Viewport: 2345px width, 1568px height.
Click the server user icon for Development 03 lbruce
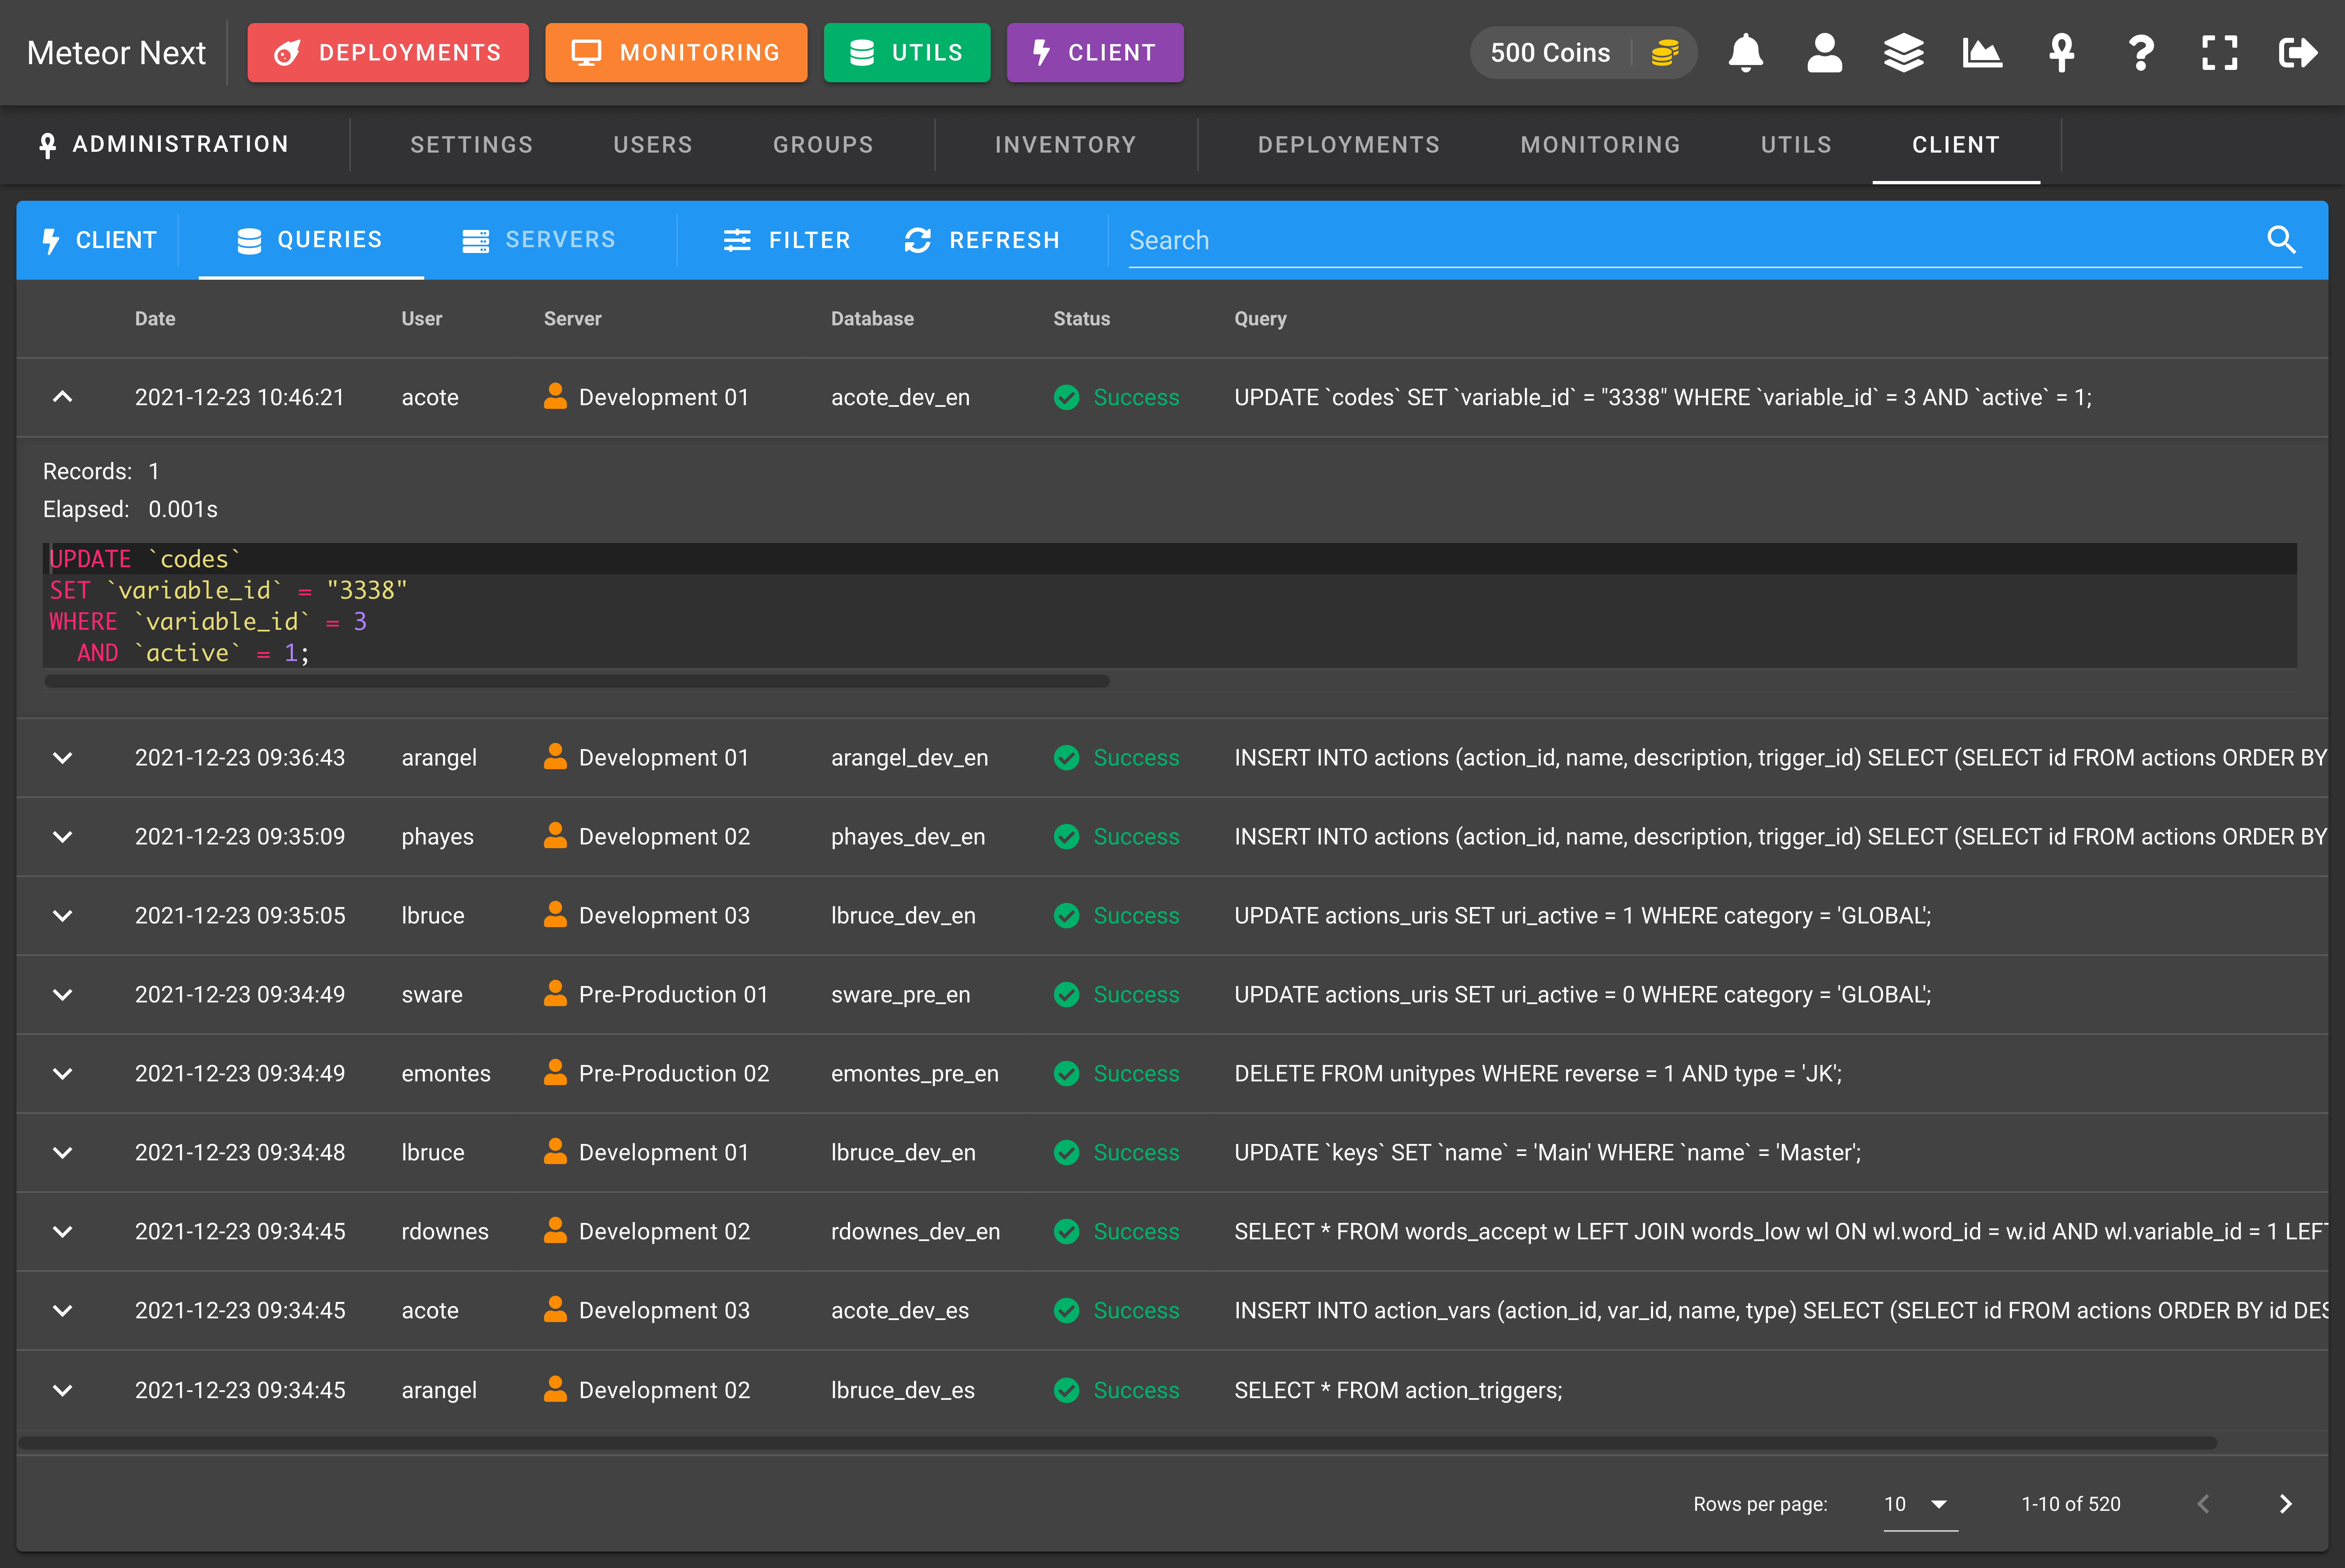click(x=555, y=915)
